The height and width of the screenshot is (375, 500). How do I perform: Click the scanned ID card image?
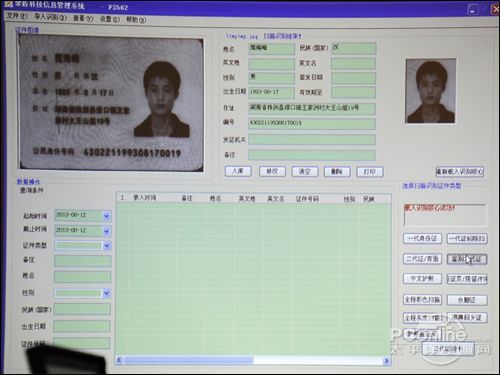pos(111,103)
